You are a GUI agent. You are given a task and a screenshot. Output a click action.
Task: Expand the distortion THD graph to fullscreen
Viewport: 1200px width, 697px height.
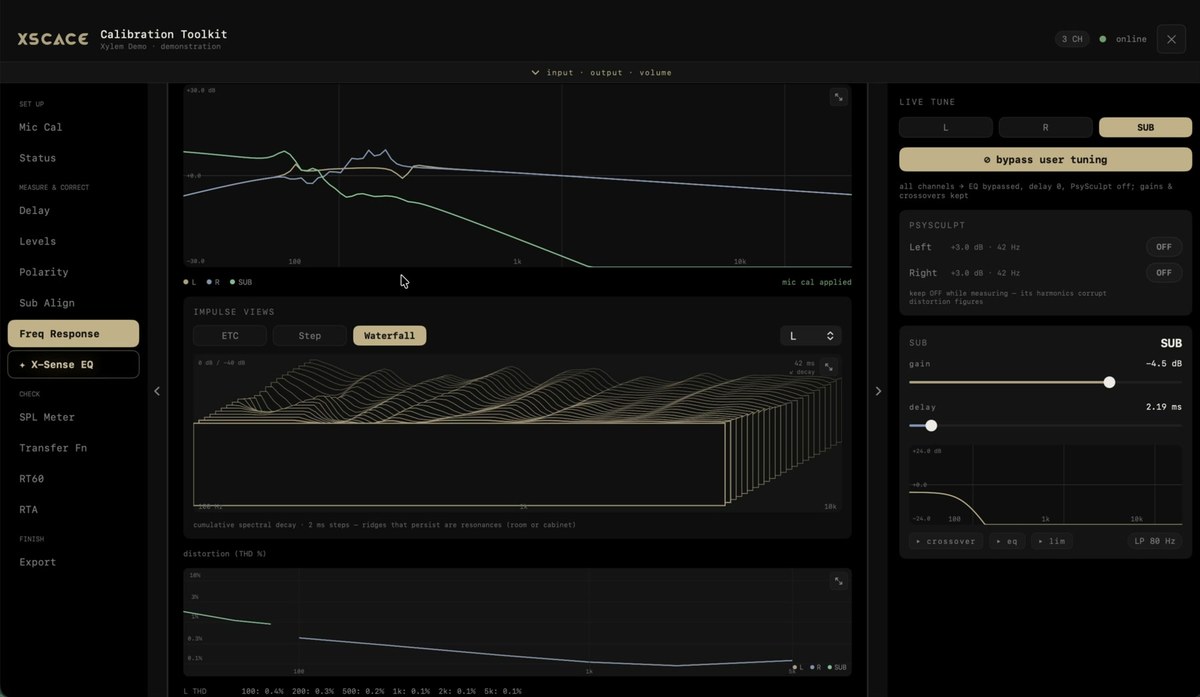point(839,581)
